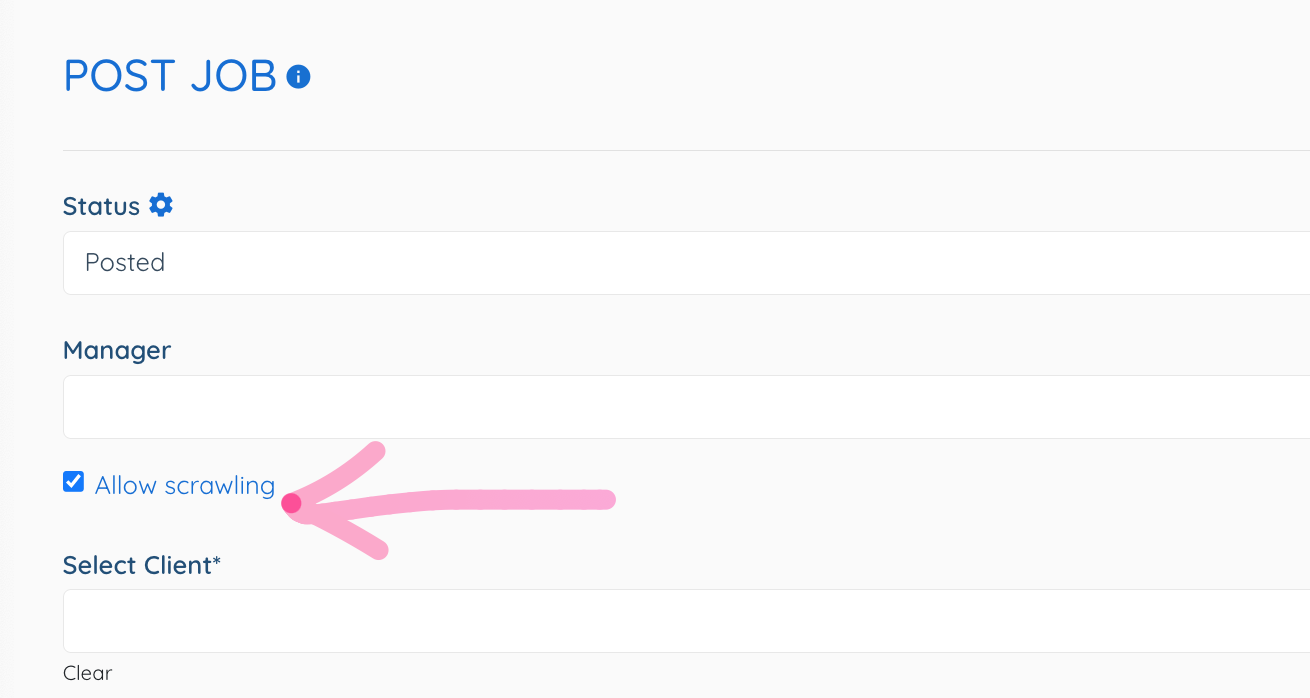Image resolution: width=1310 pixels, height=698 pixels.
Task: Expand the Status dropdown showing Posted
Action: click(x=686, y=263)
